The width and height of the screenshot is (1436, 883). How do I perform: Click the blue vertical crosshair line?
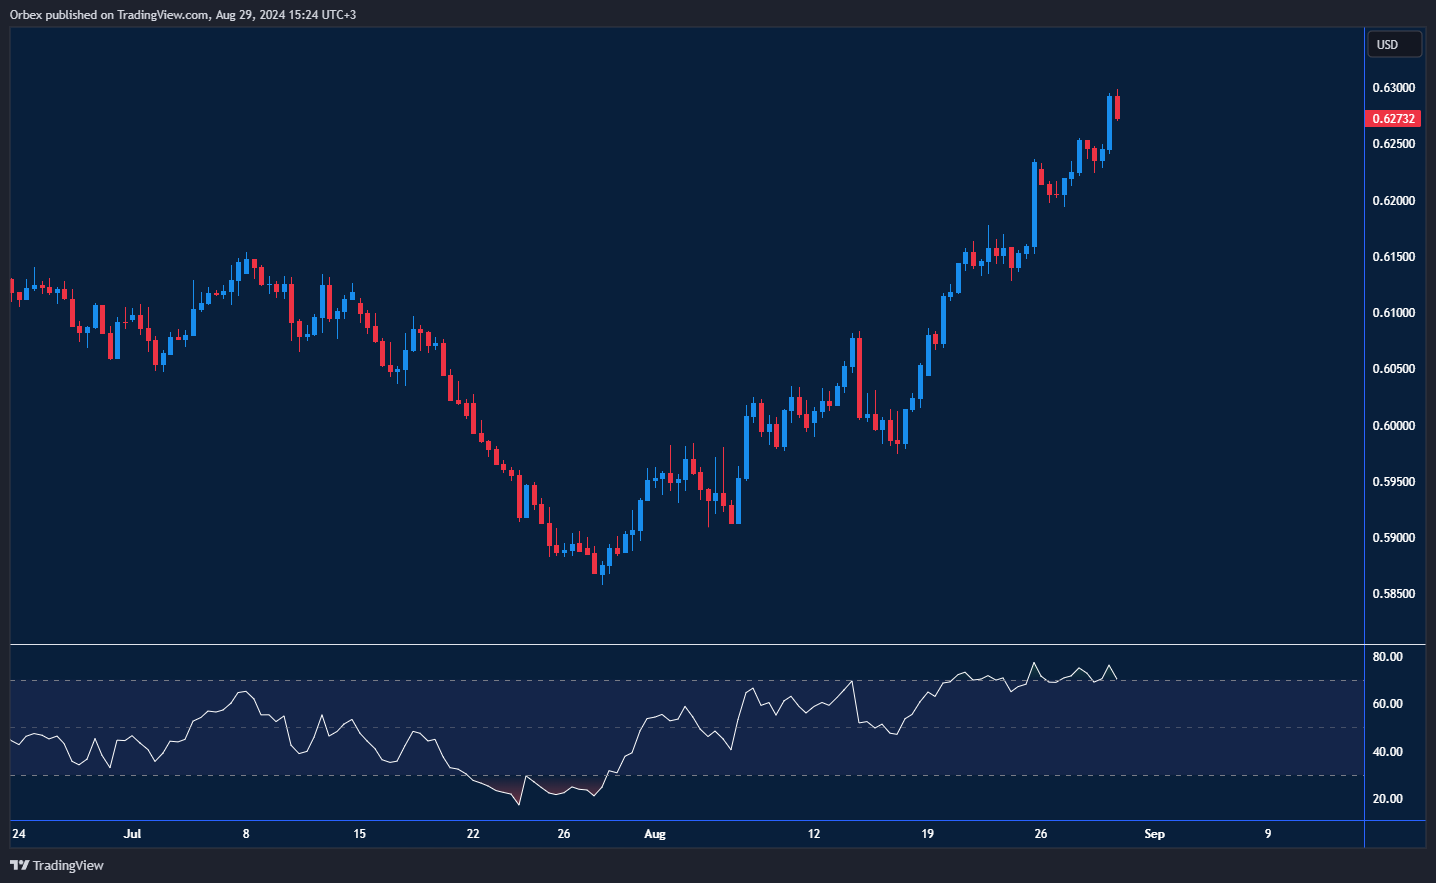click(1364, 400)
